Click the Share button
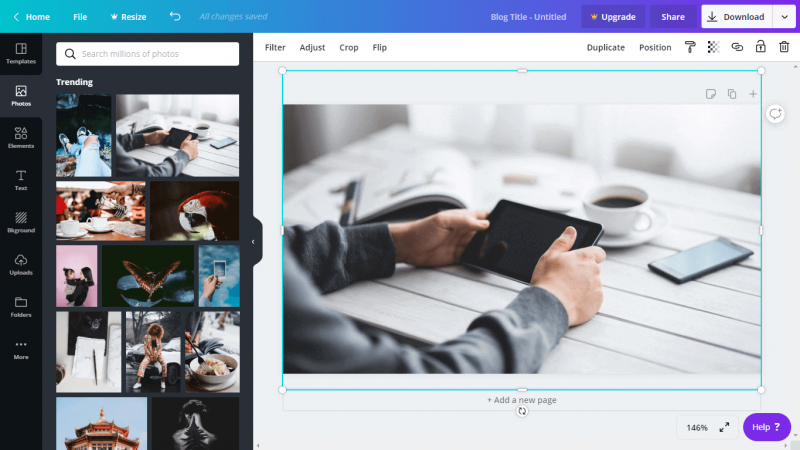 tap(673, 17)
